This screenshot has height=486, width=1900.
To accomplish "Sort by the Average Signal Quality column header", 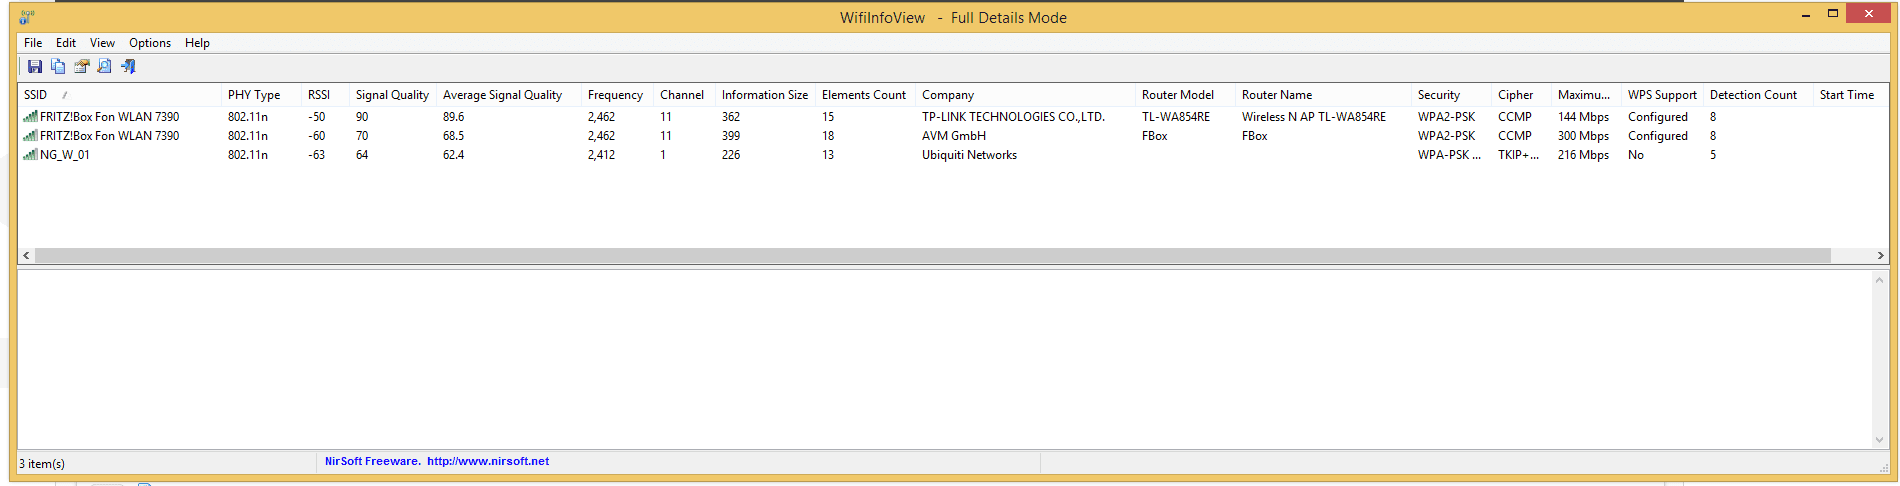I will 508,95.
